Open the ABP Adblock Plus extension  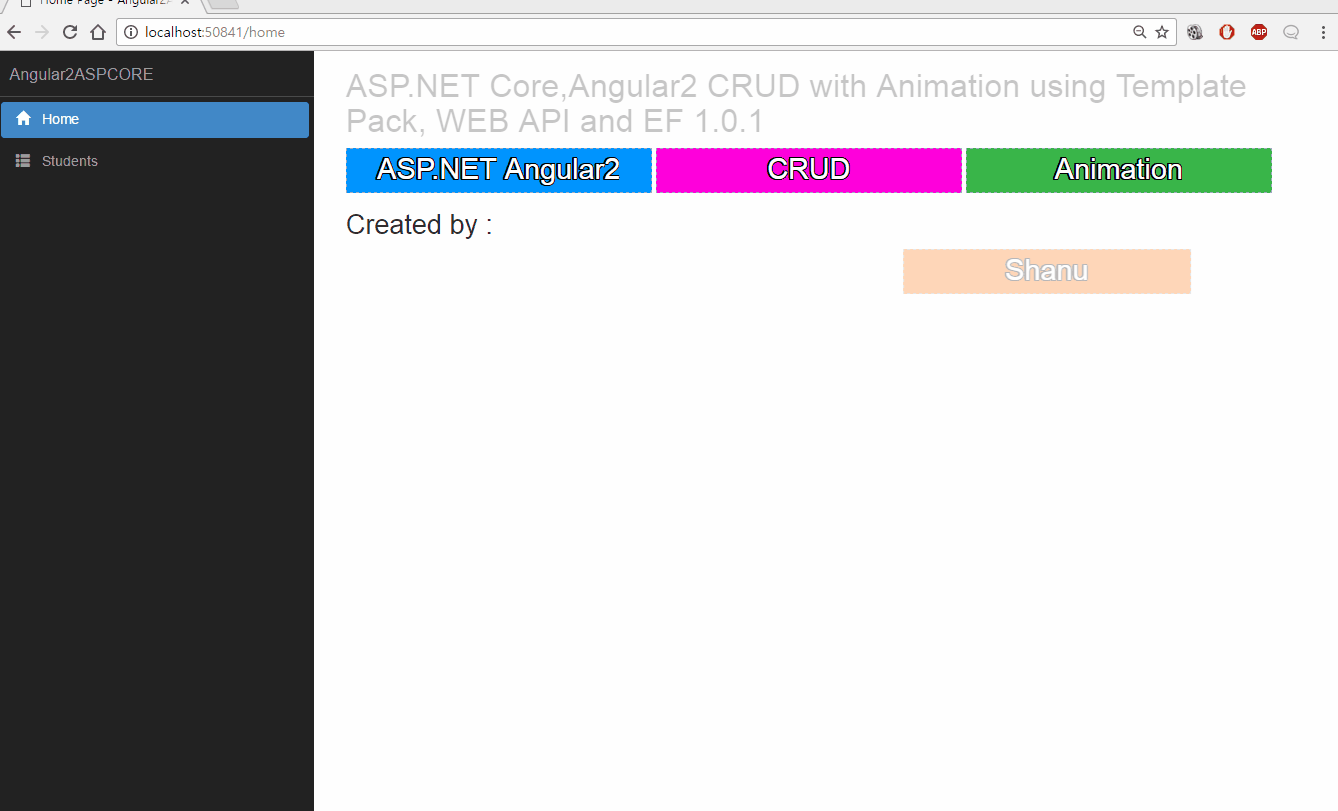pos(1259,32)
